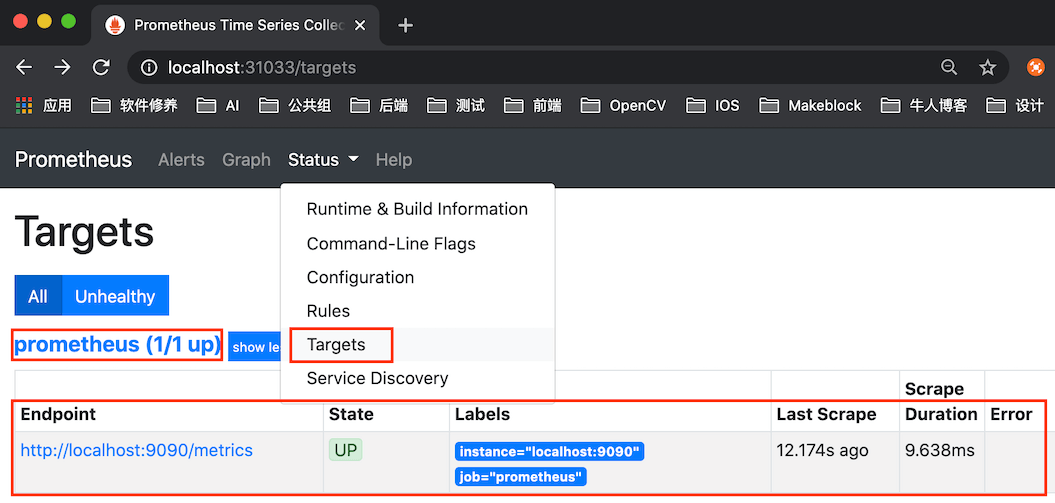Screen dimensions: 1055x503
Task: Click the UP state badge
Action: click(345, 451)
